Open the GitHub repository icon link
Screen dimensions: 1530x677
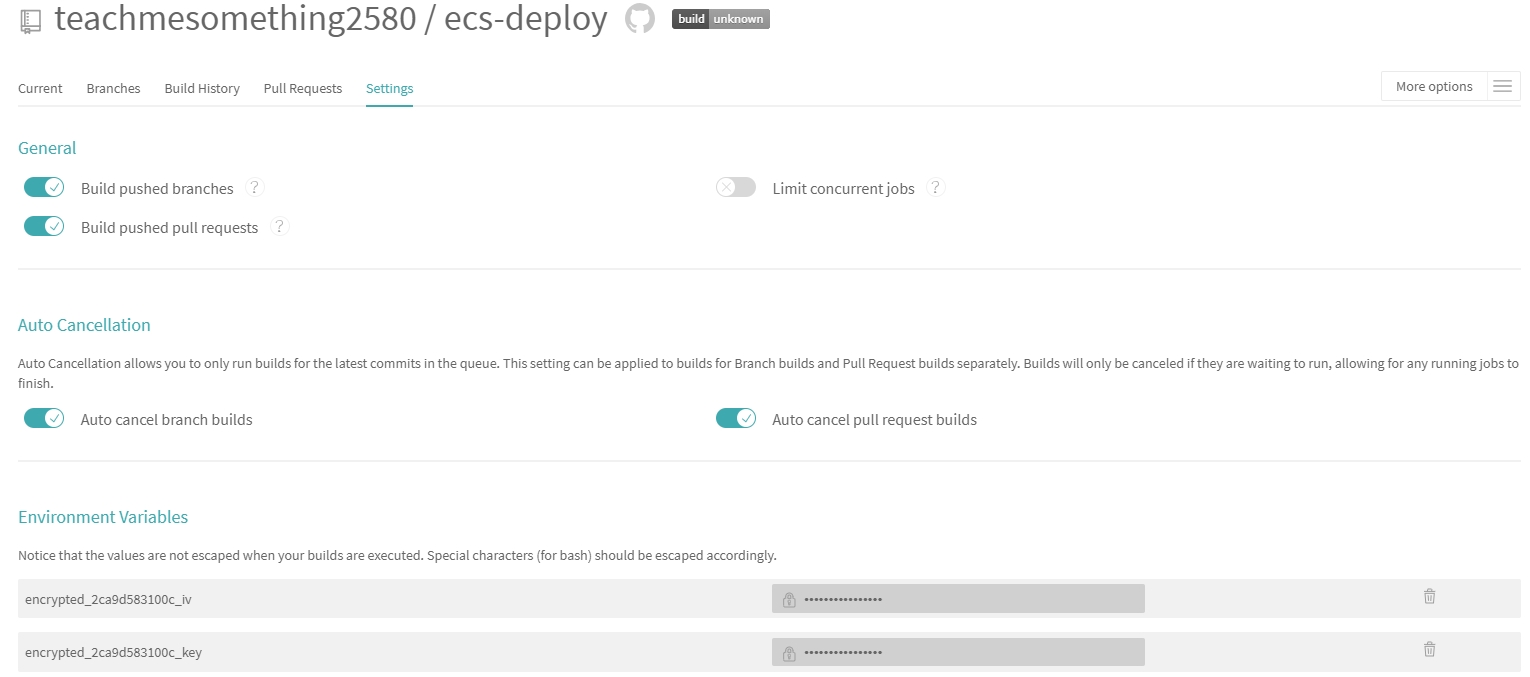pos(640,19)
